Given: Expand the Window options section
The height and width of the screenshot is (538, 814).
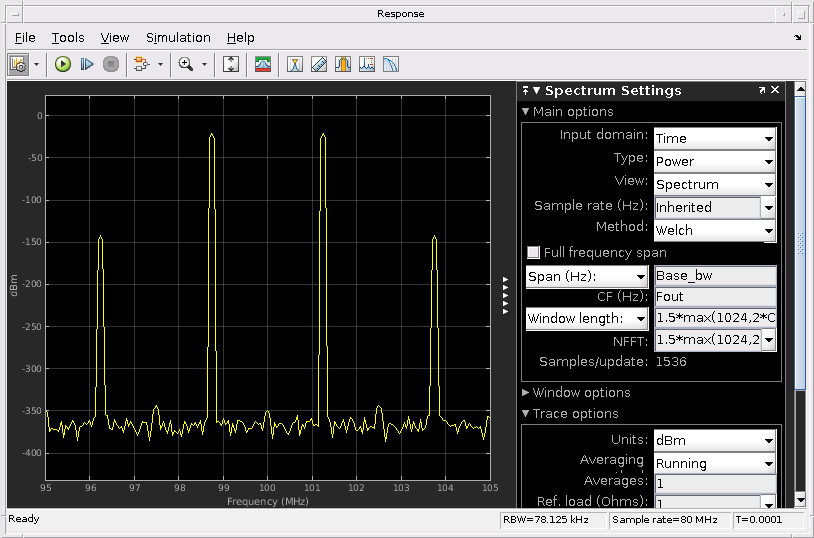Looking at the screenshot, I should pyautogui.click(x=527, y=393).
